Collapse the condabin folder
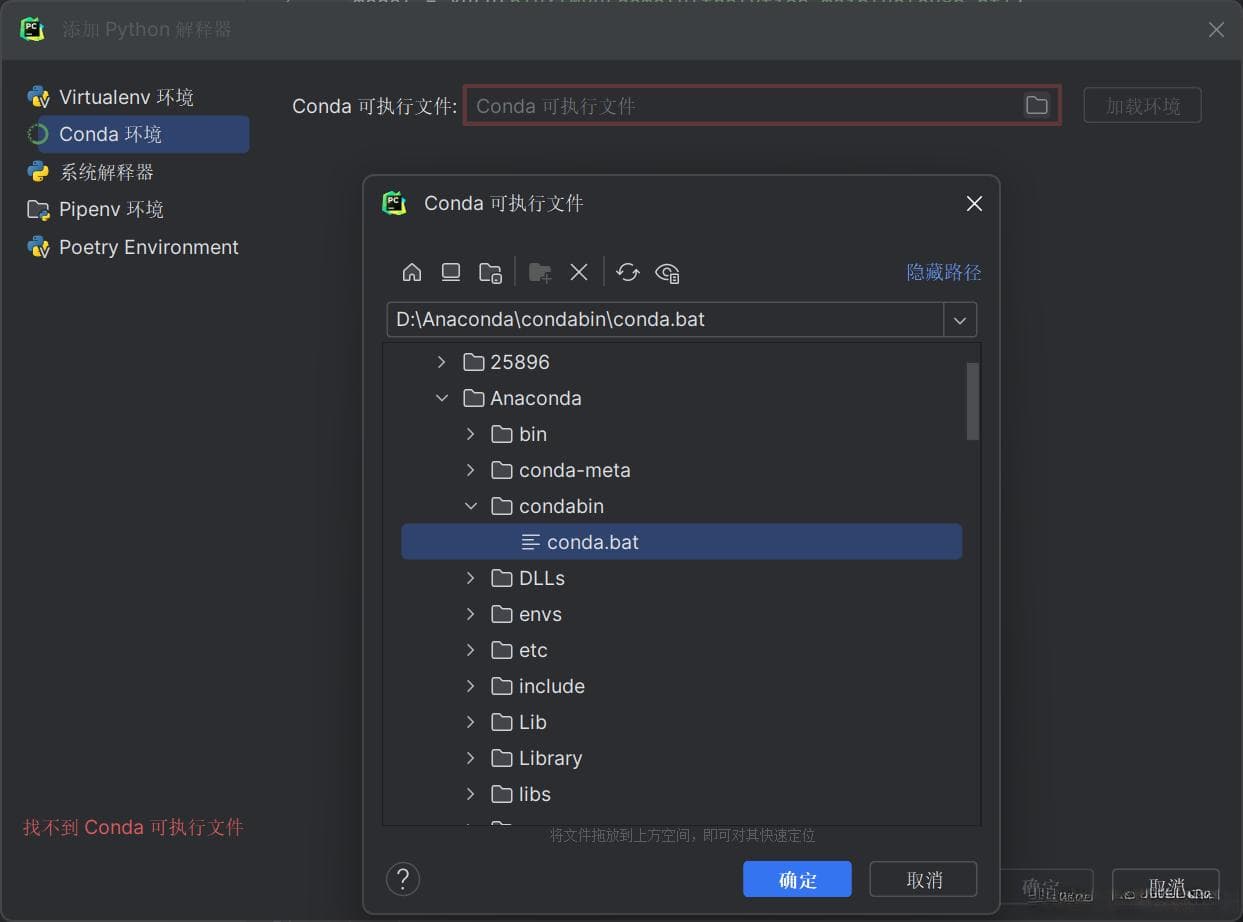Screen dimensions: 1243x922 coord(471,506)
